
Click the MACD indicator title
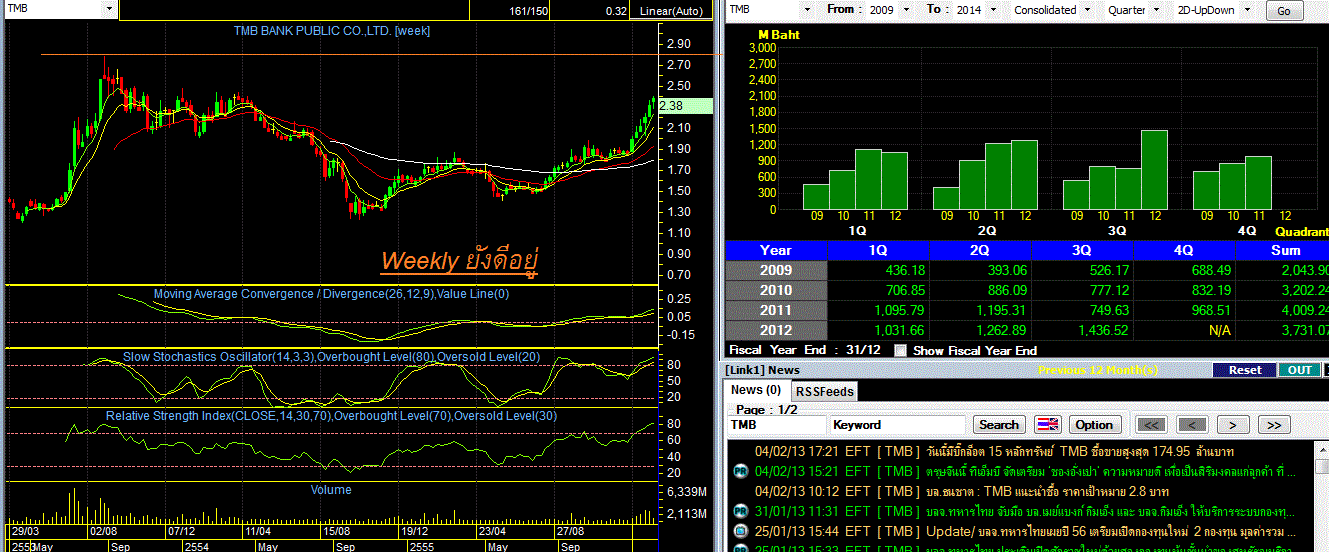point(331,294)
